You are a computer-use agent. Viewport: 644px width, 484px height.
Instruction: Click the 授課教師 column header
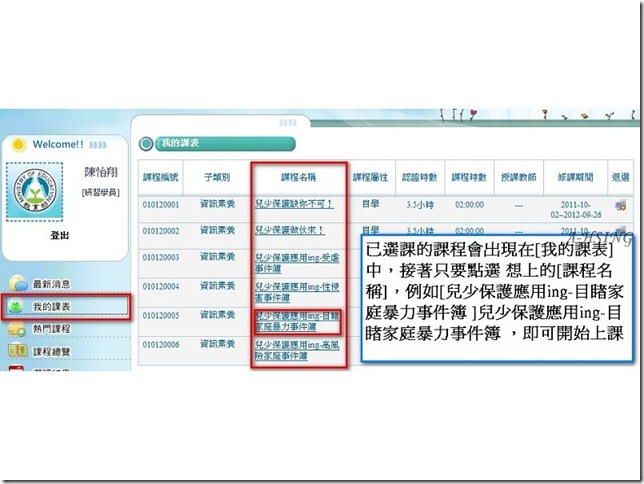pyautogui.click(x=519, y=177)
